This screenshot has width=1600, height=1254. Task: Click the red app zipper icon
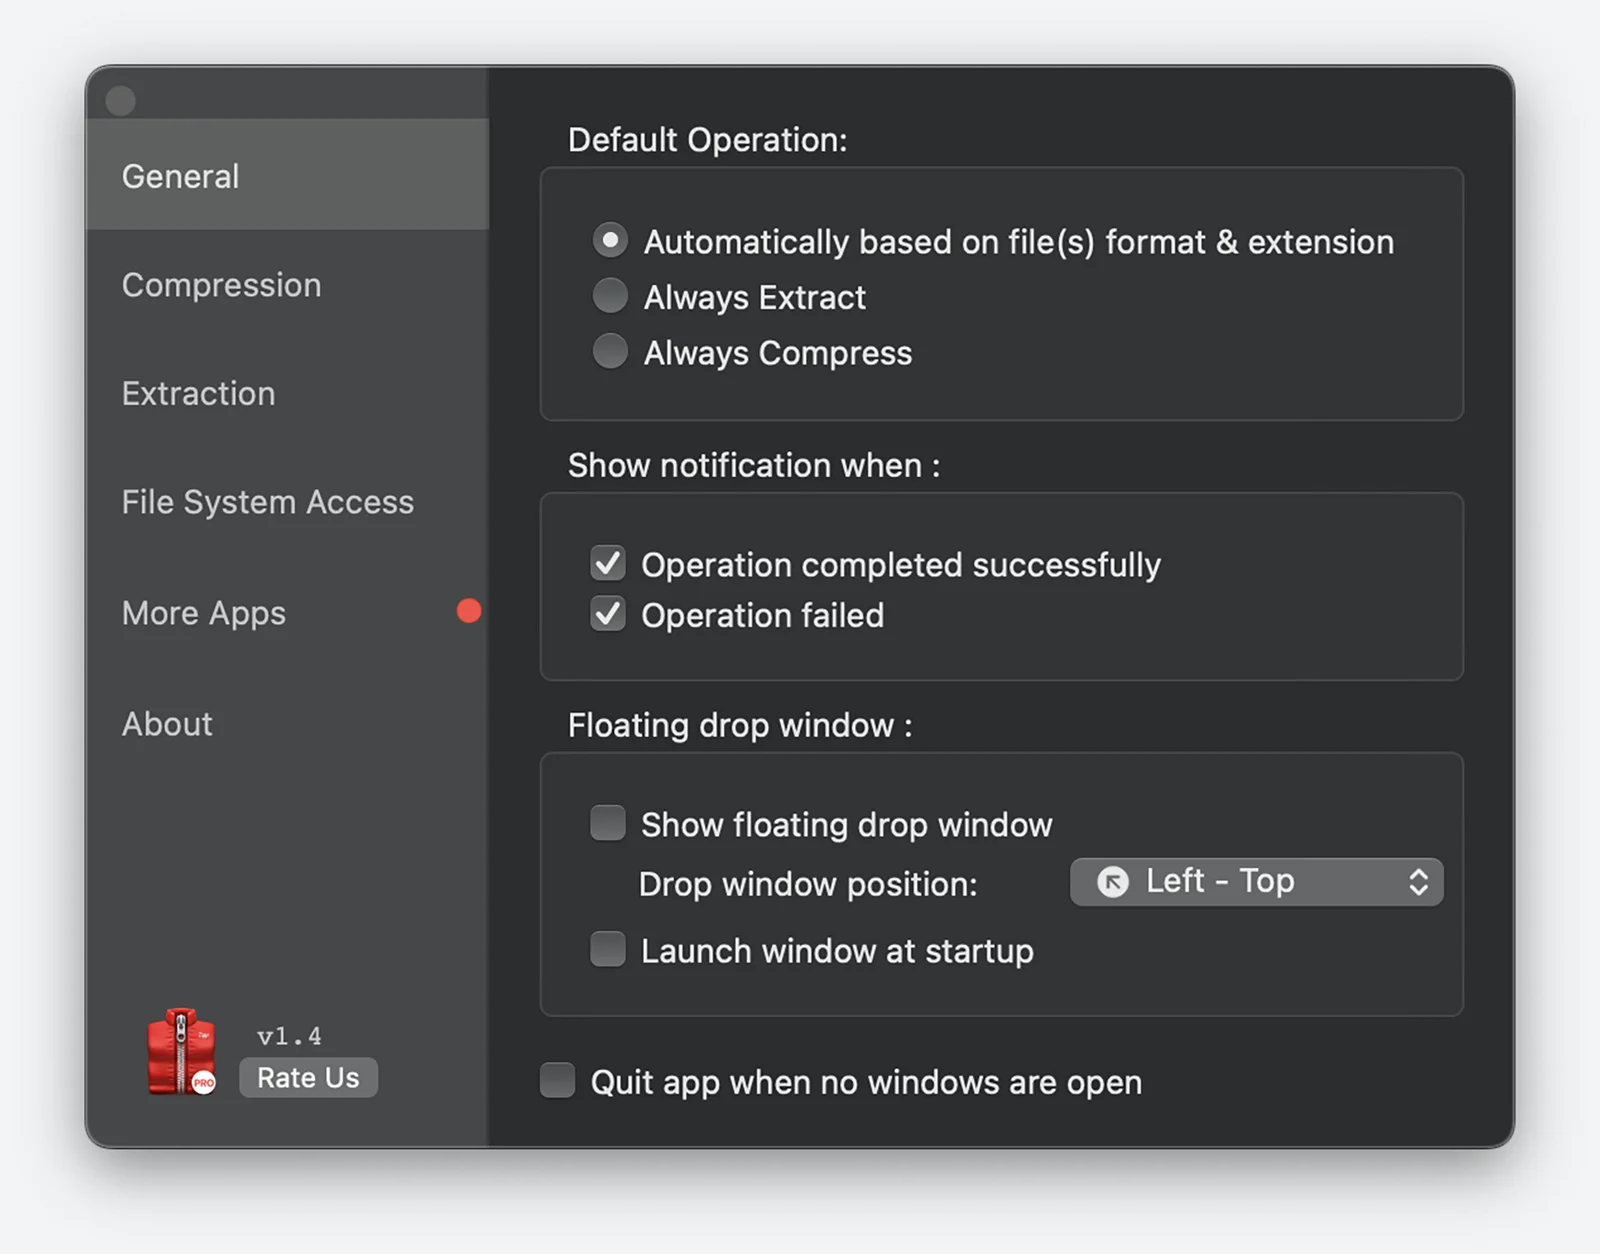181,1051
